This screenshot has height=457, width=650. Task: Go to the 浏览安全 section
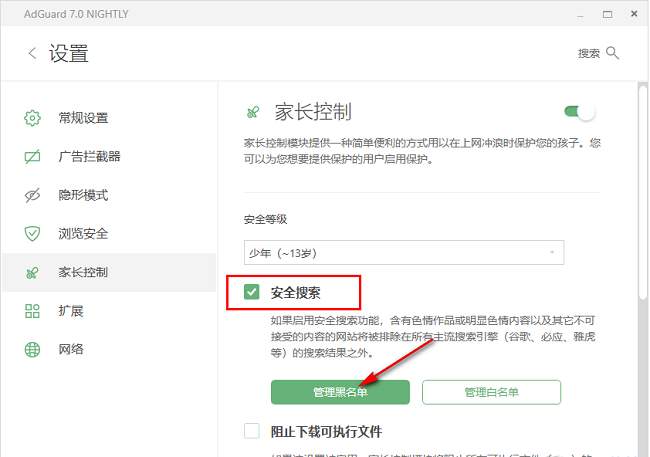pos(109,234)
